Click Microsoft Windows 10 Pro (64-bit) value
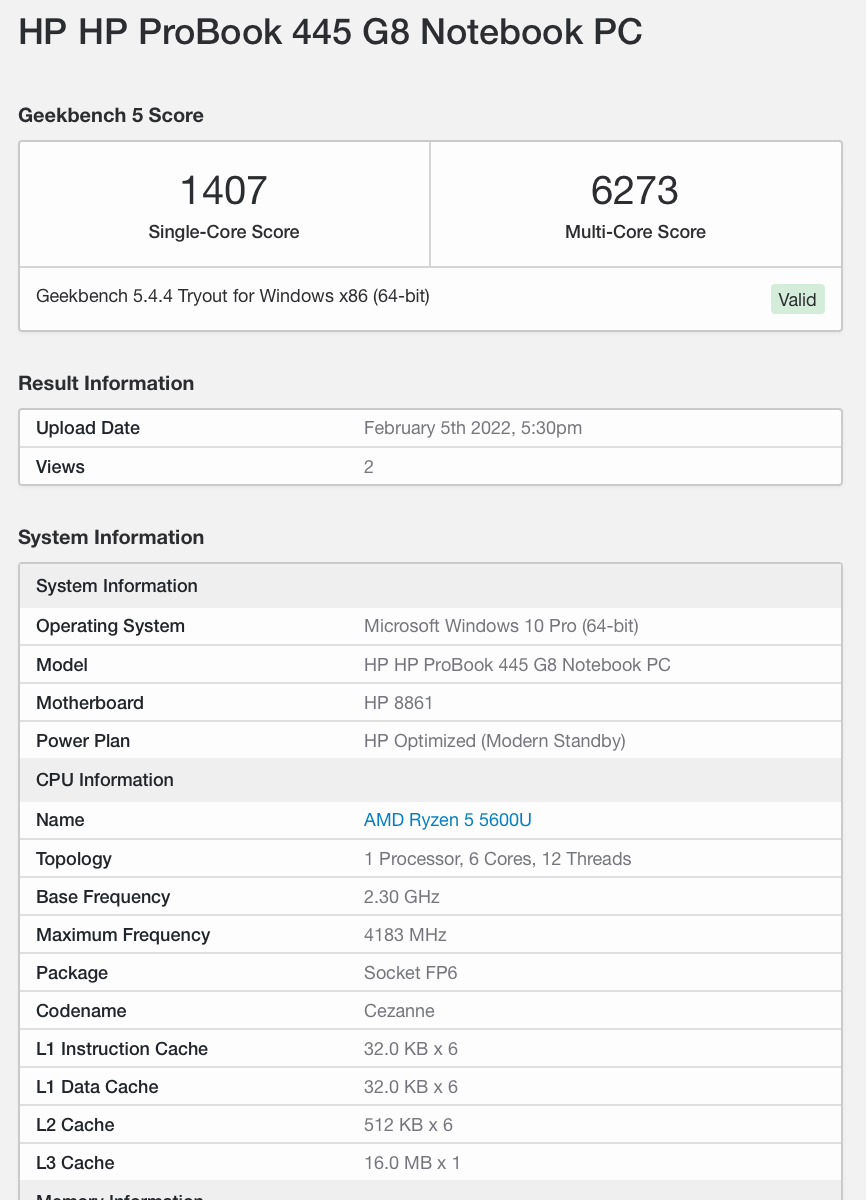This screenshot has width=866, height=1200. [x=501, y=626]
